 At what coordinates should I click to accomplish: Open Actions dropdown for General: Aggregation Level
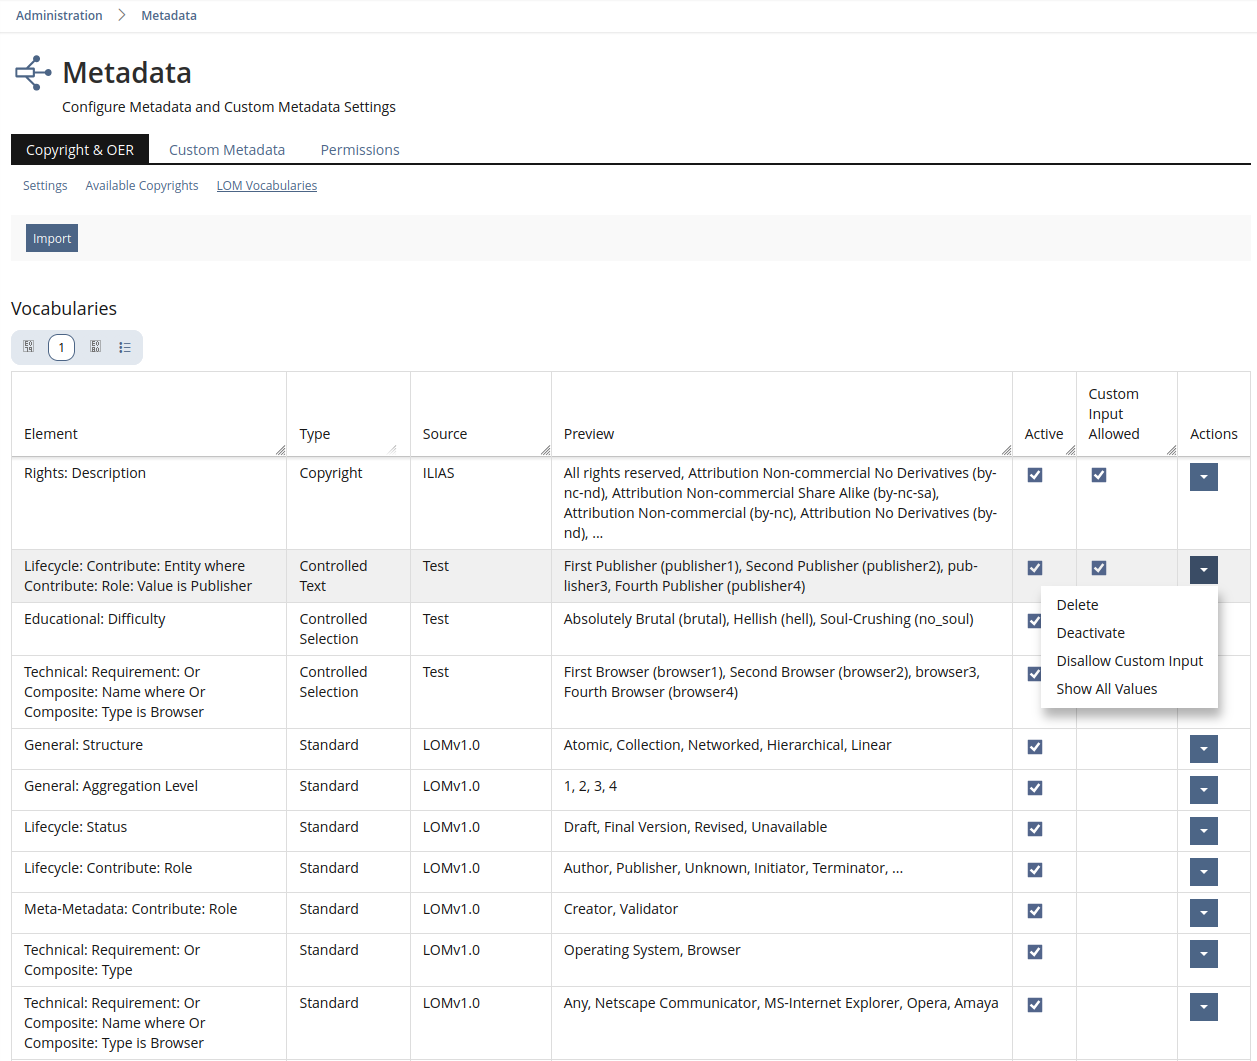(x=1203, y=790)
